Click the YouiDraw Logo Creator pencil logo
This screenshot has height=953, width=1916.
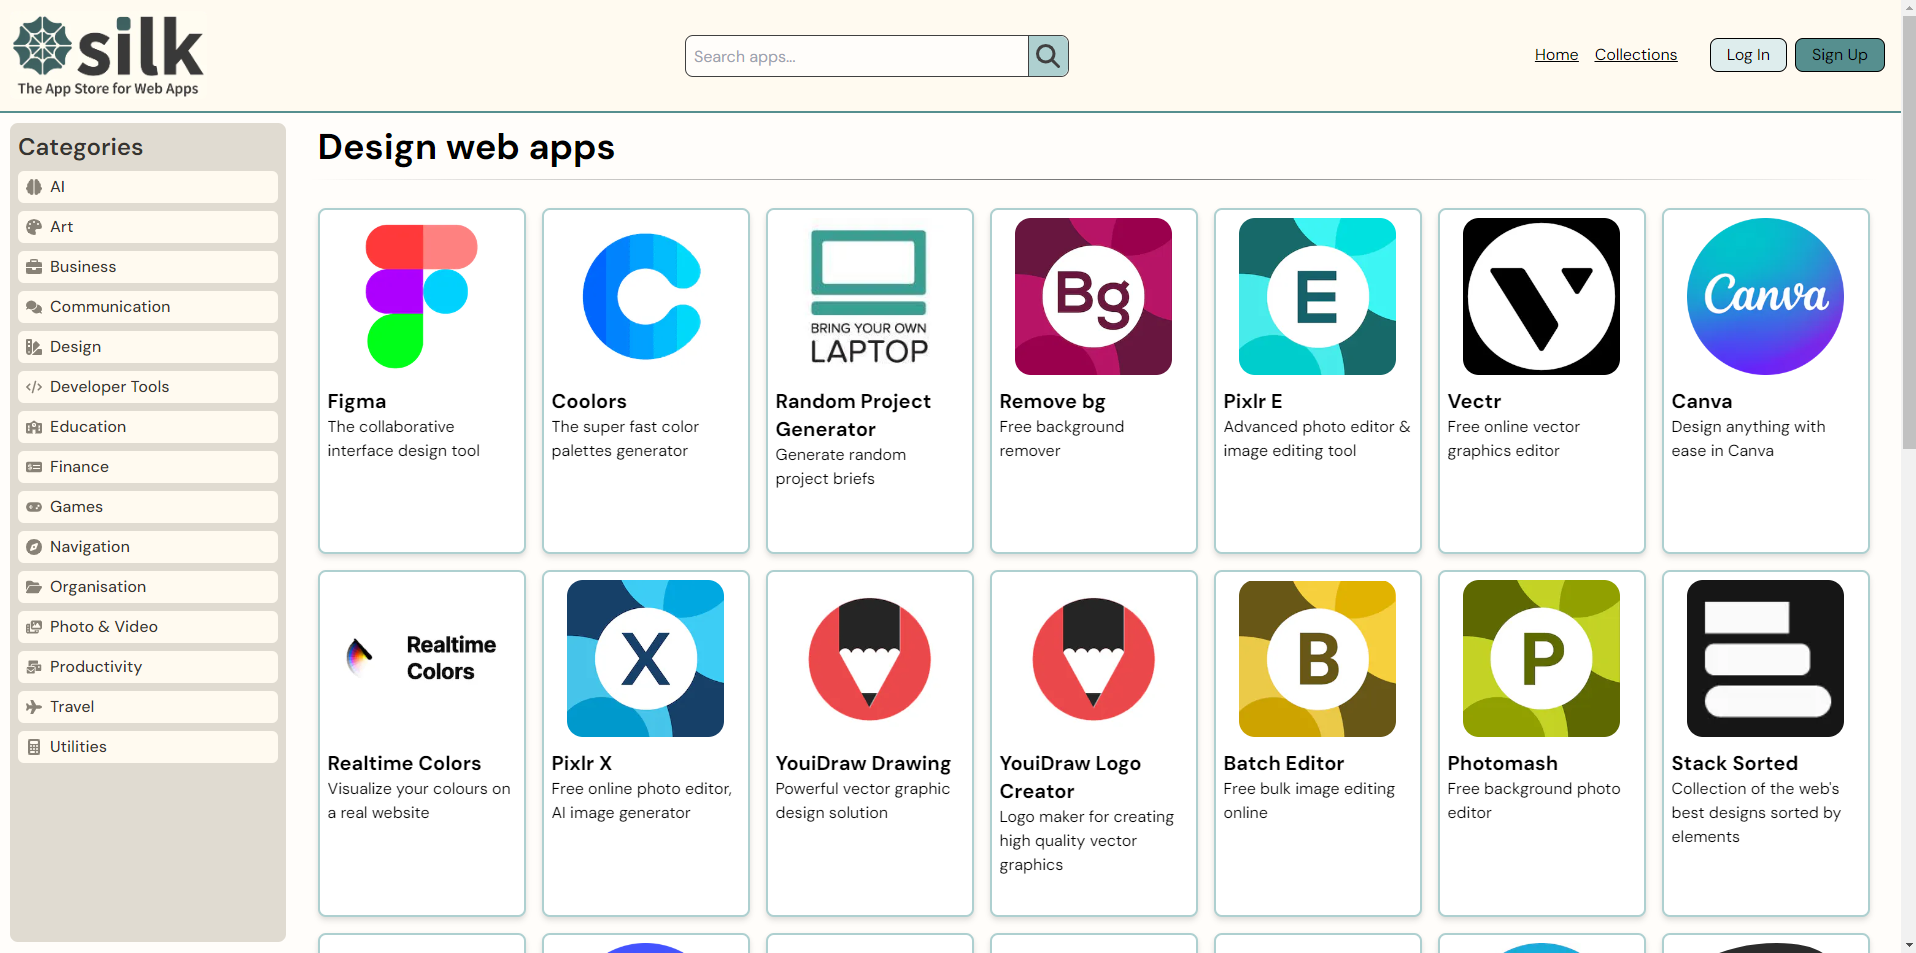(1094, 658)
